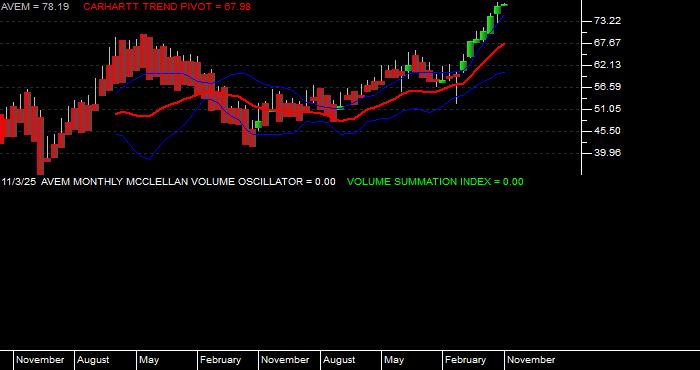Click the first May label on time axis

coord(149,360)
